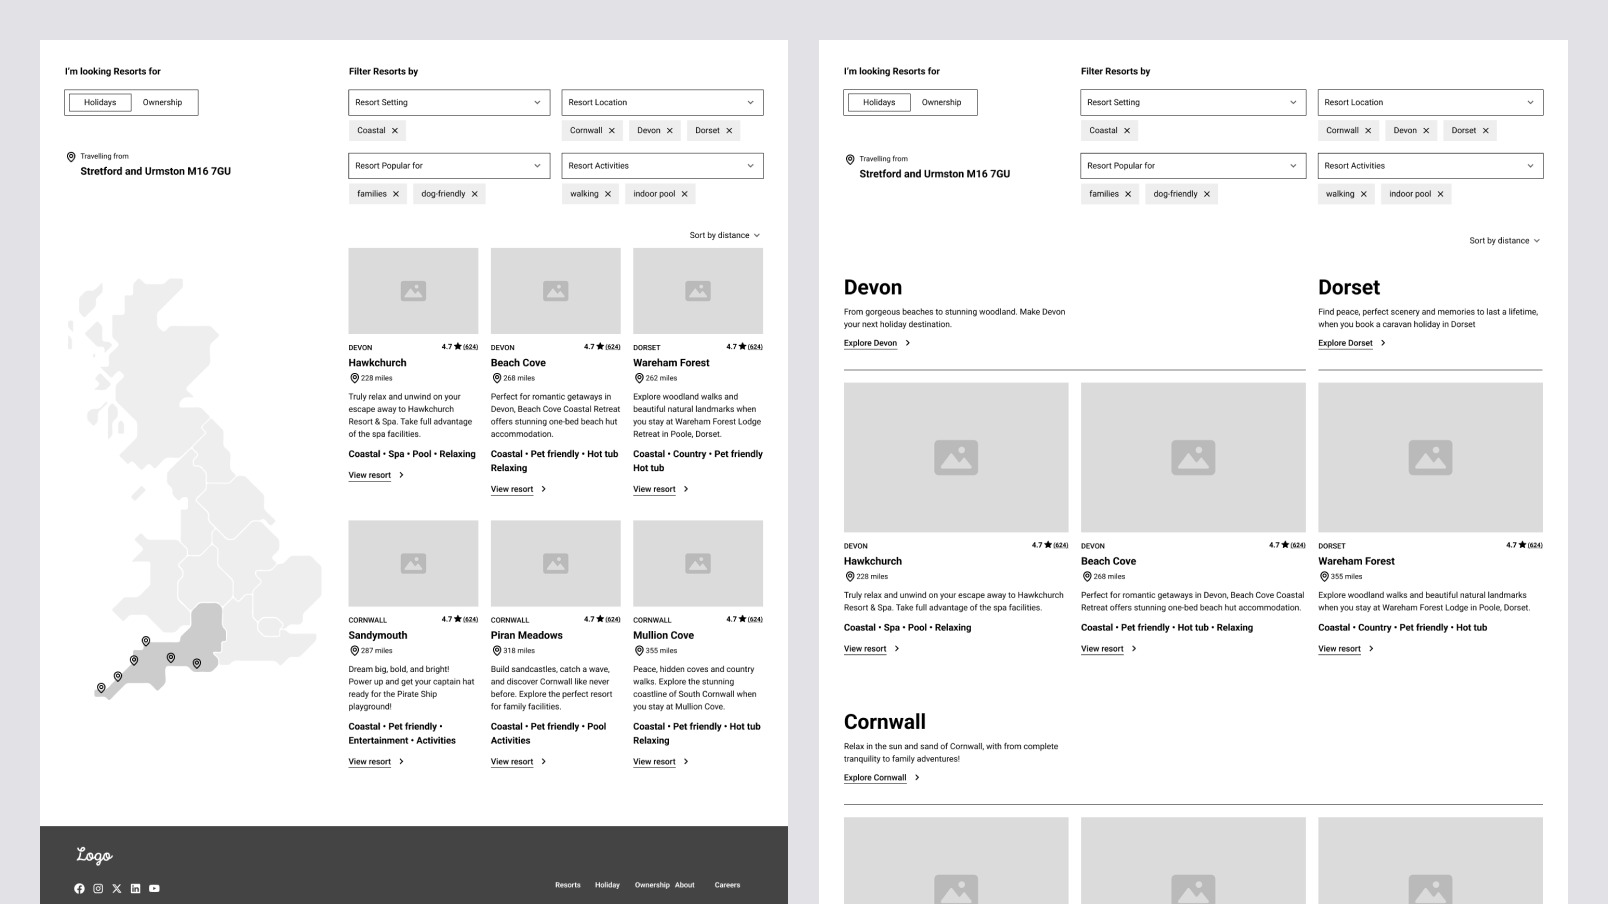The height and width of the screenshot is (904, 1608).
Task: Open the LinkedIn icon in the footer
Action: (x=135, y=888)
